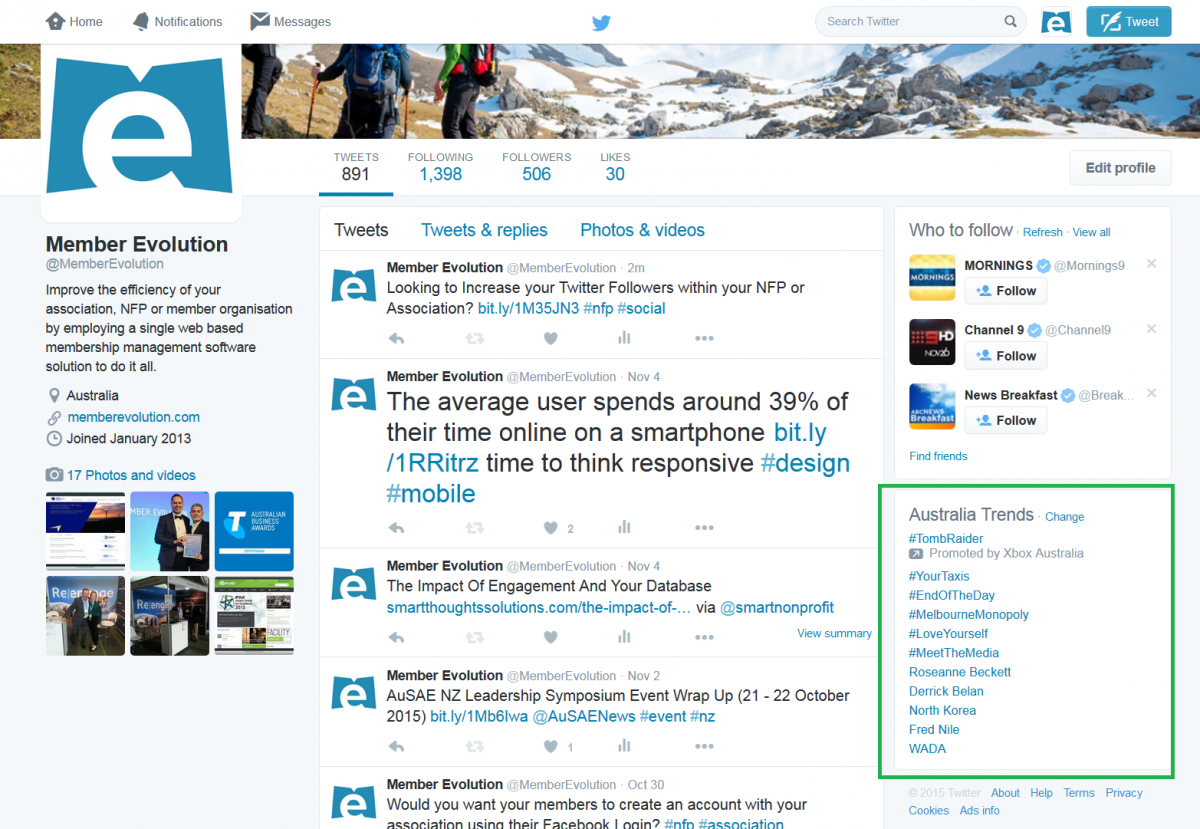Open #TombRaider promoted trend
The width and height of the screenshot is (1200, 829).
pos(946,538)
